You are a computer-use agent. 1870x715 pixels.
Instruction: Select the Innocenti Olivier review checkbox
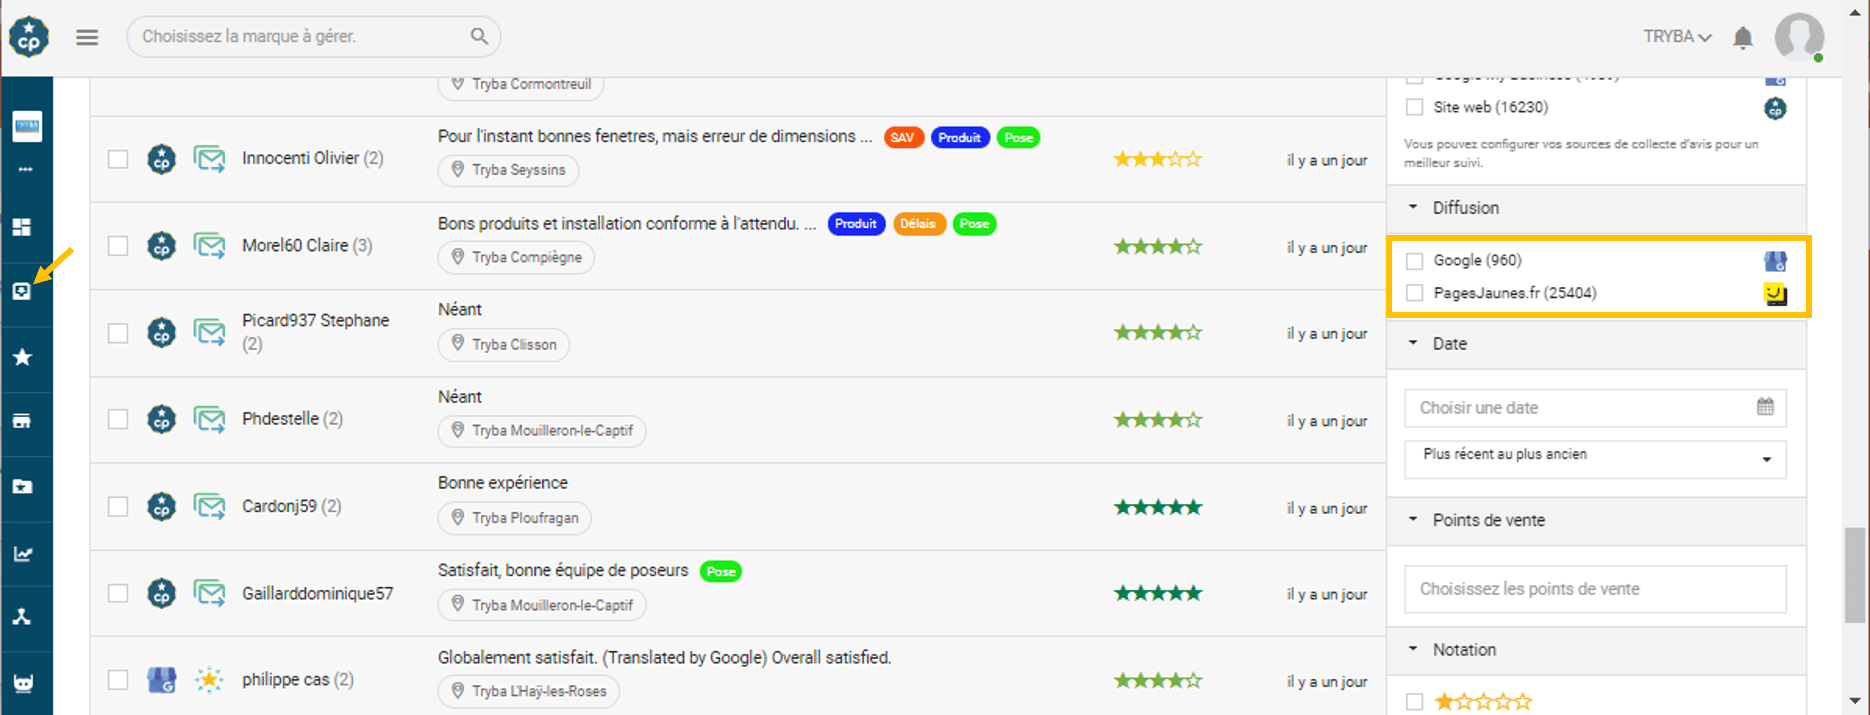(118, 159)
